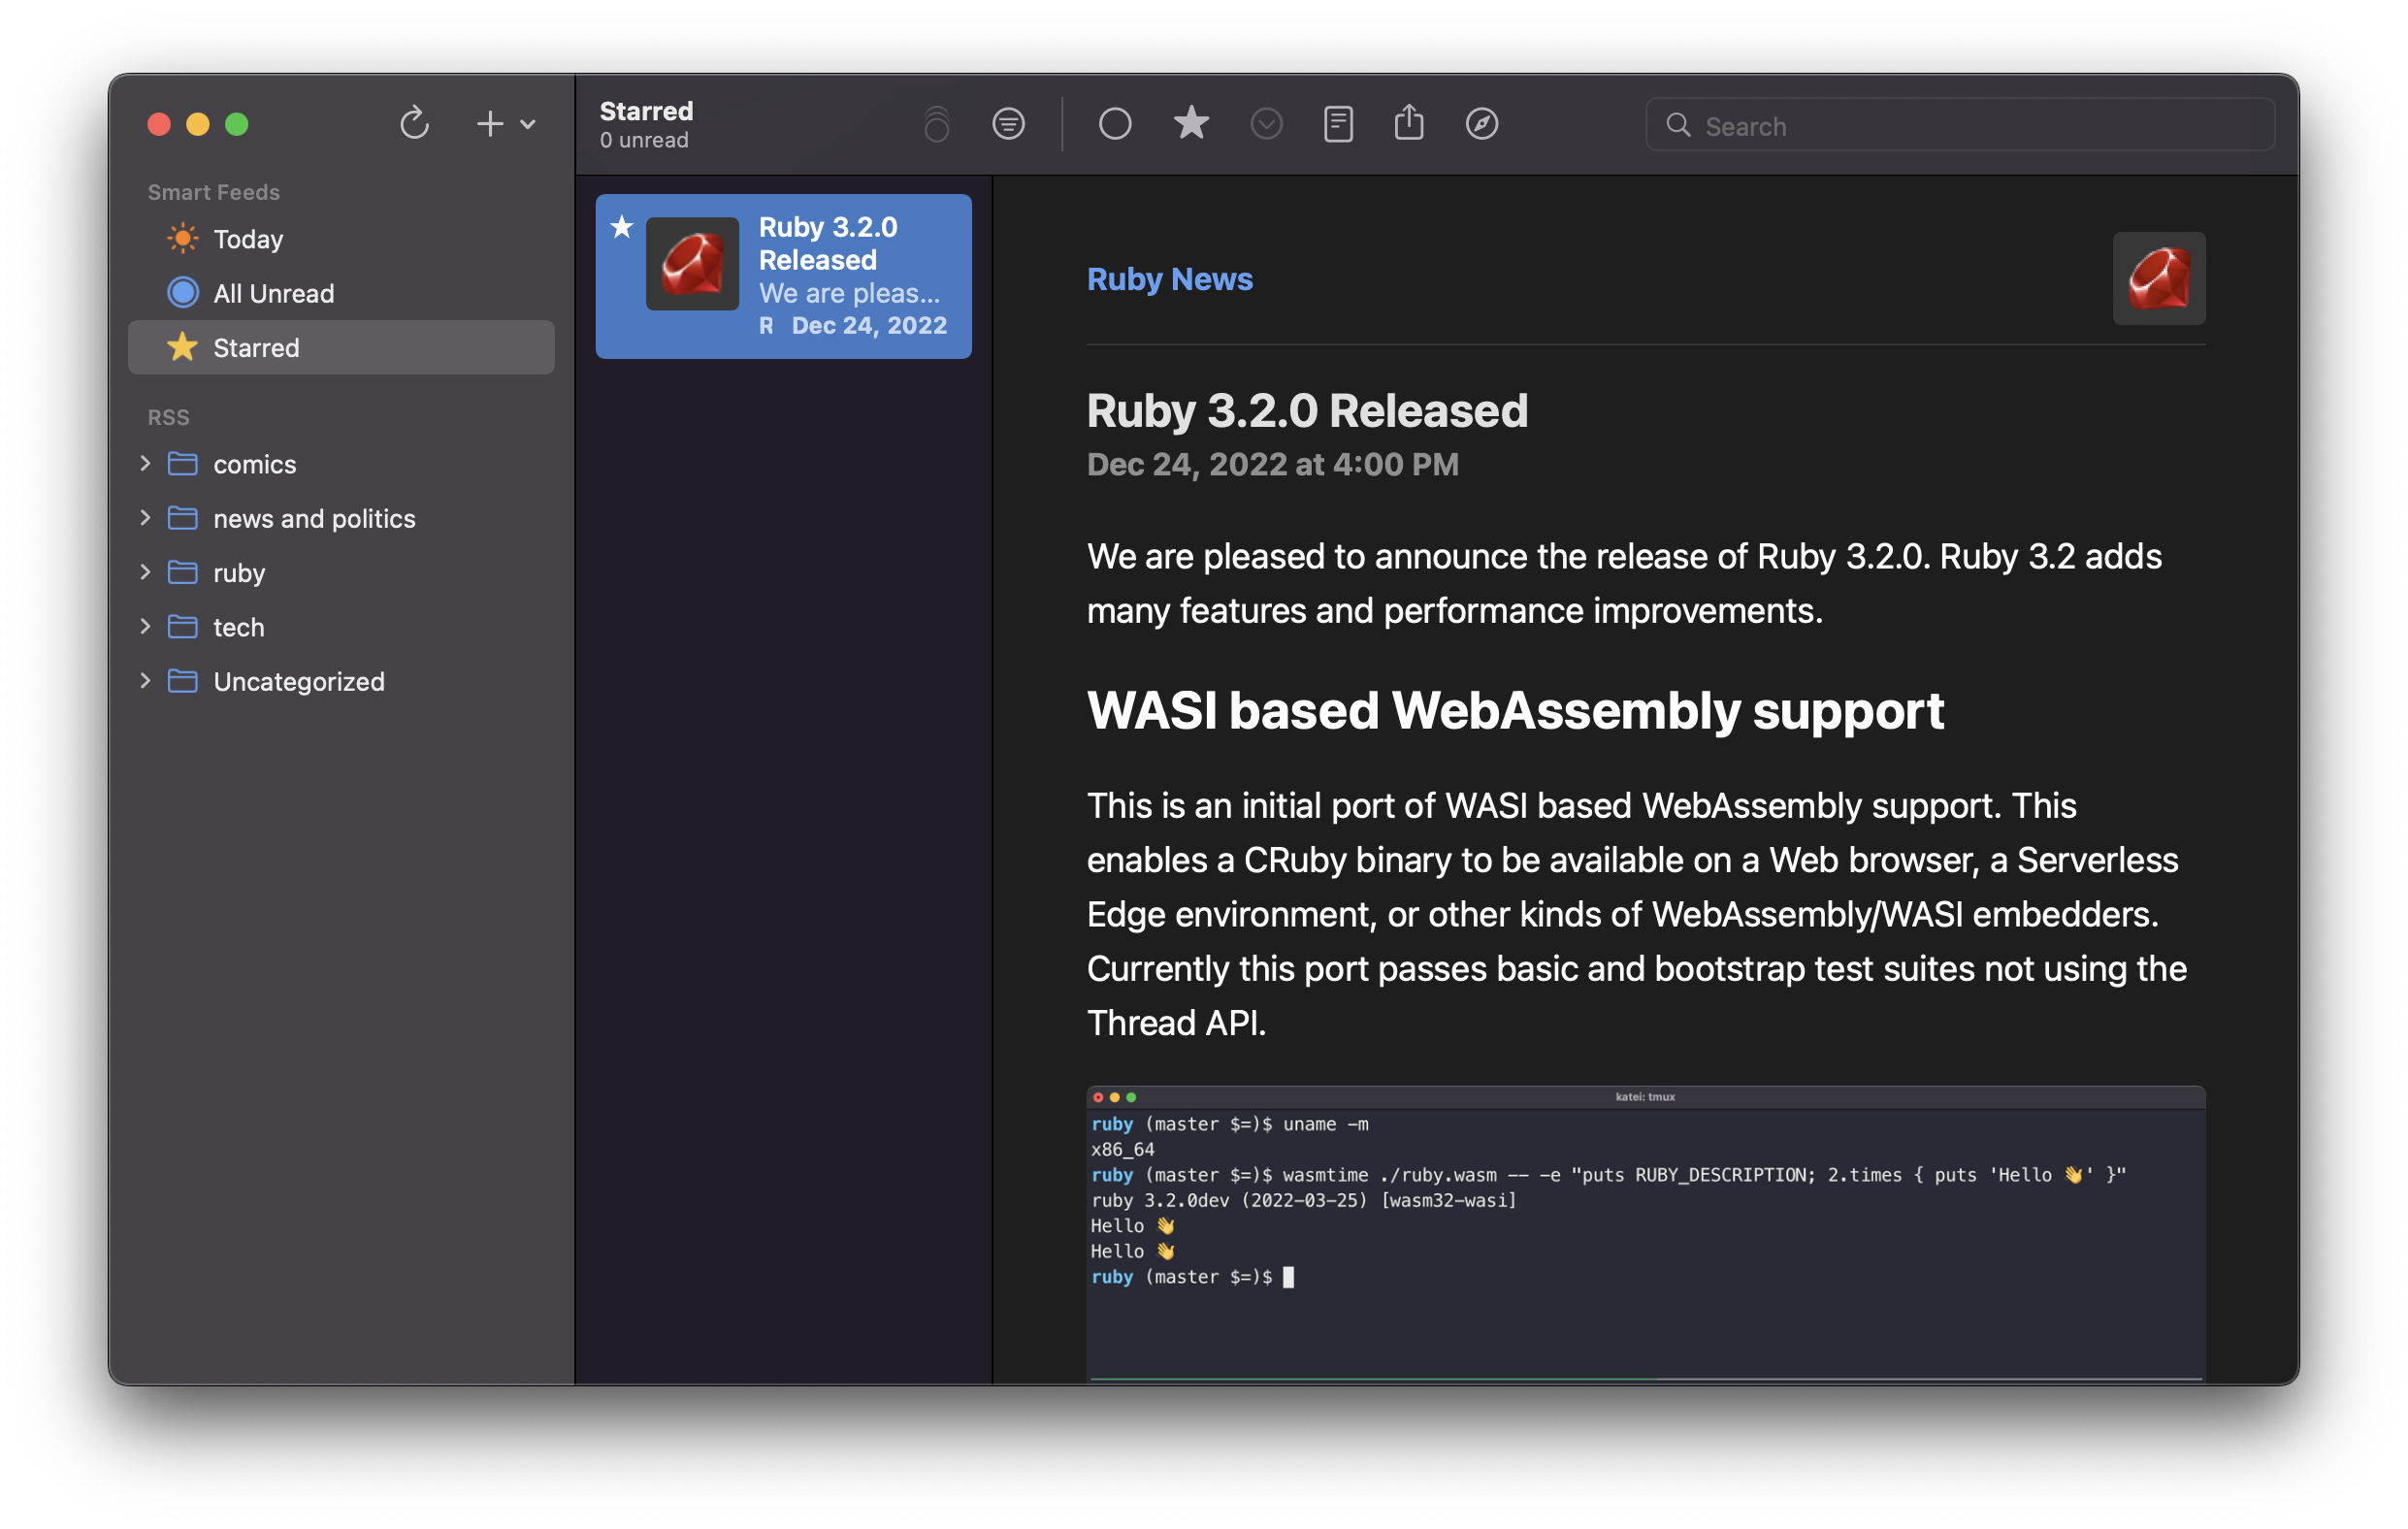Viewport: 2408px width, 1529px height.
Task: Click the Ruby 3.2.0 Released article title
Action: tap(1307, 410)
